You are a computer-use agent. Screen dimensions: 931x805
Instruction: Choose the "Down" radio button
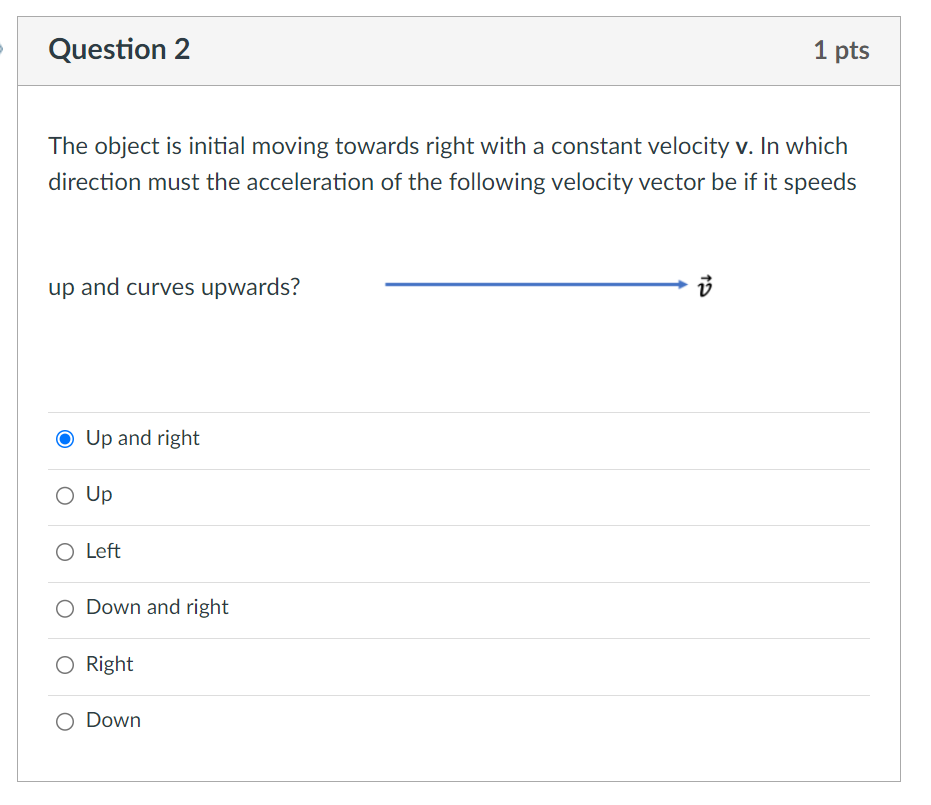(65, 721)
